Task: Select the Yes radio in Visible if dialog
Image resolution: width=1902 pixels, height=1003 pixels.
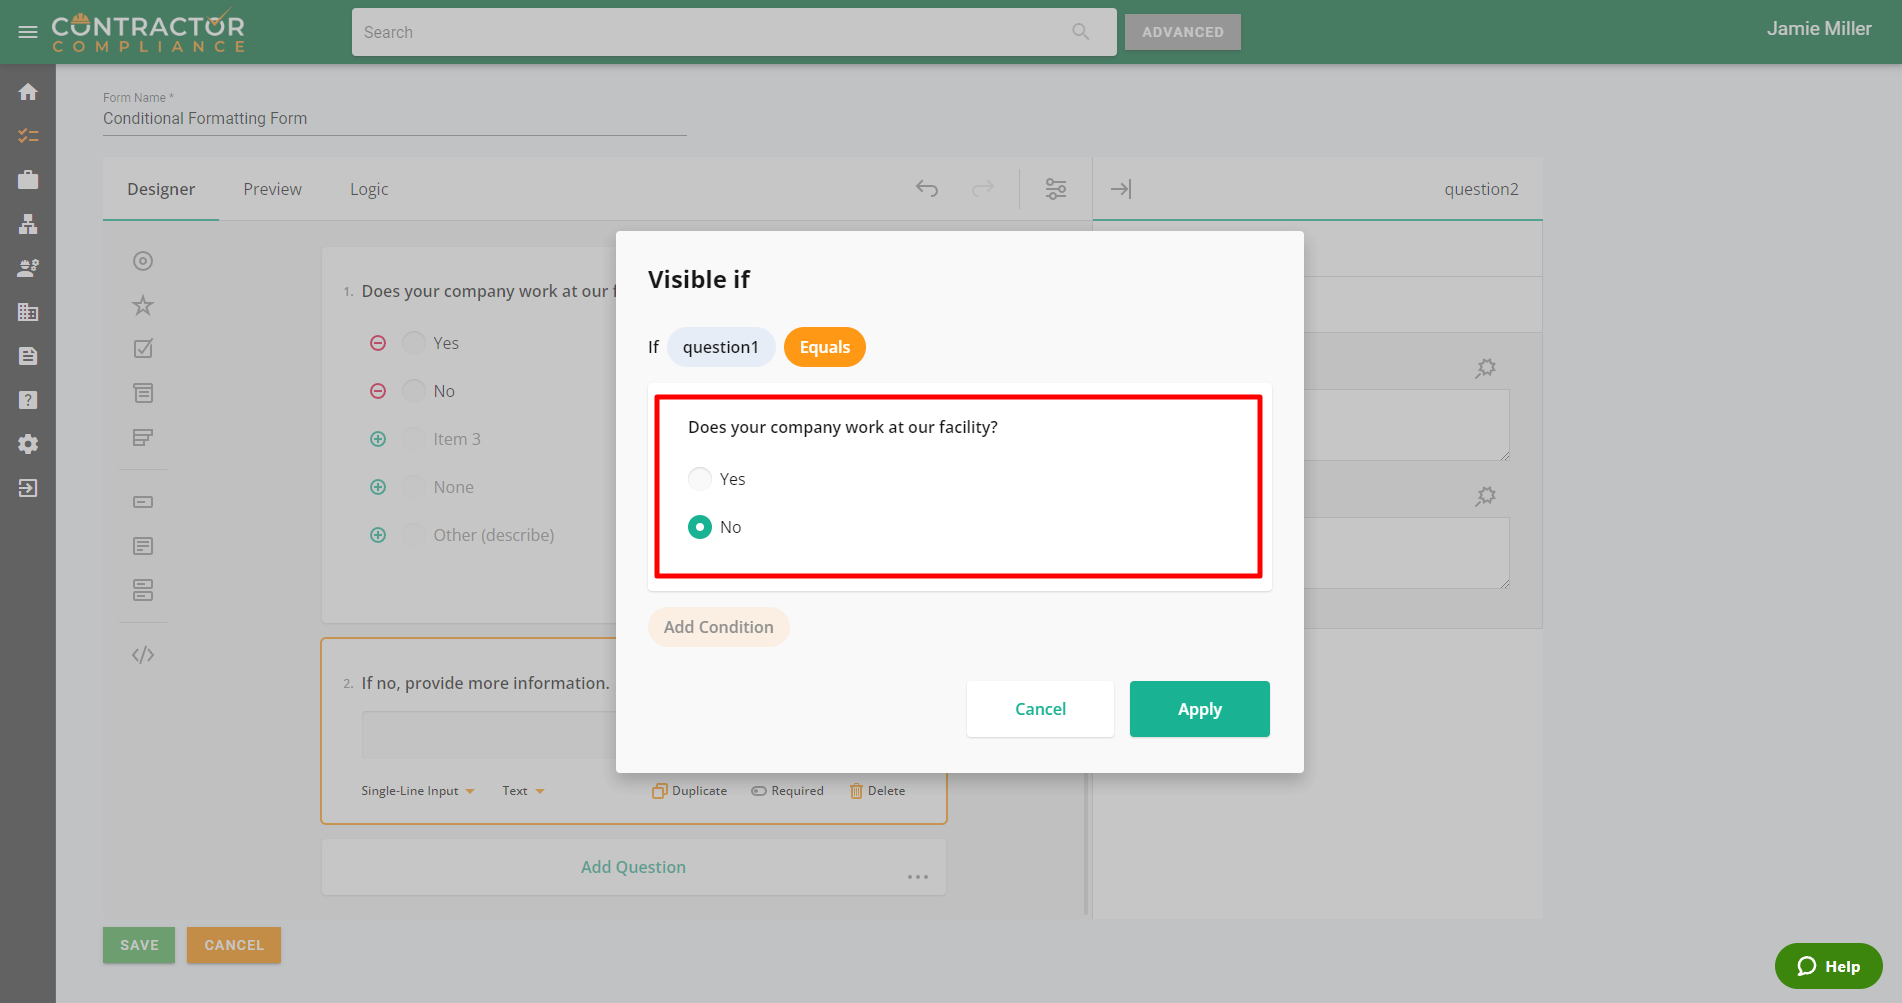Action: pyautogui.click(x=700, y=479)
